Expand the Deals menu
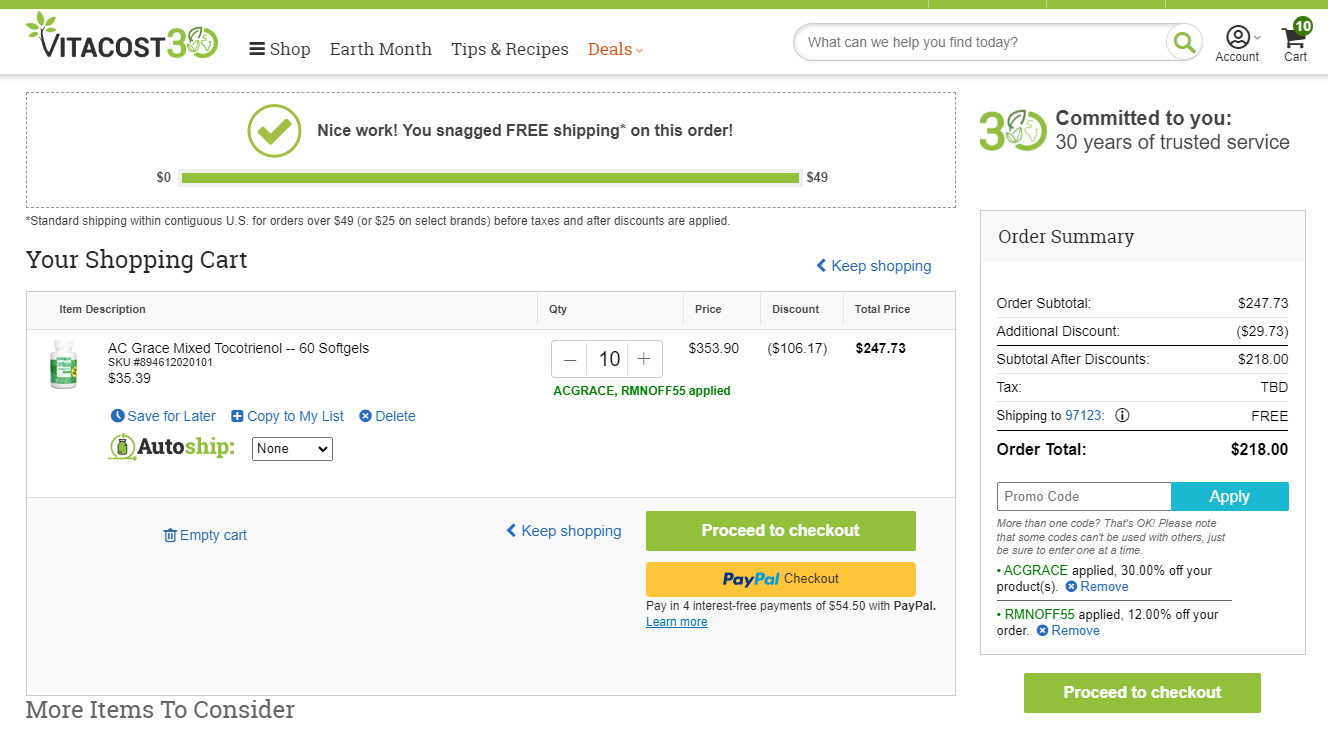This screenshot has width=1328, height=732. point(615,49)
